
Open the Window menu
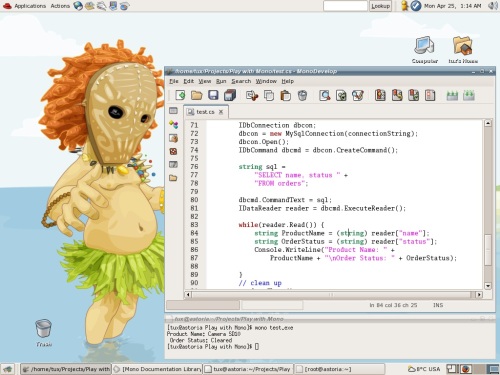pos(266,81)
